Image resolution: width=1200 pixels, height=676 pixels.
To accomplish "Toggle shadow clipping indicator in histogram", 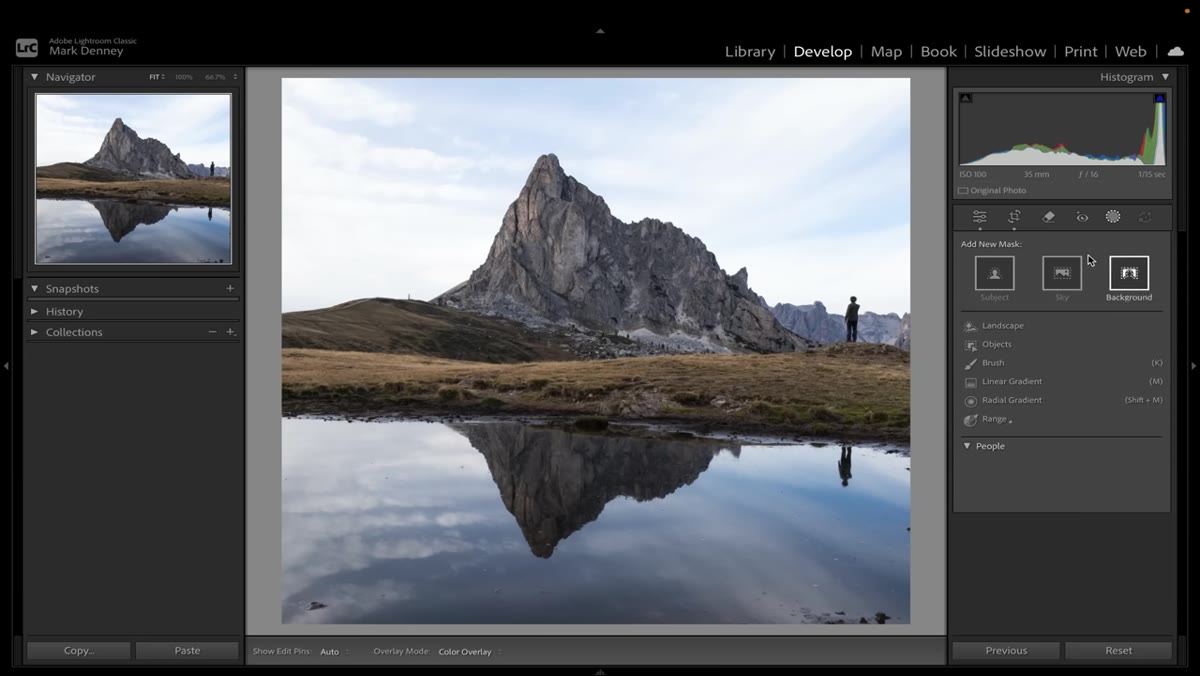I will coord(965,98).
